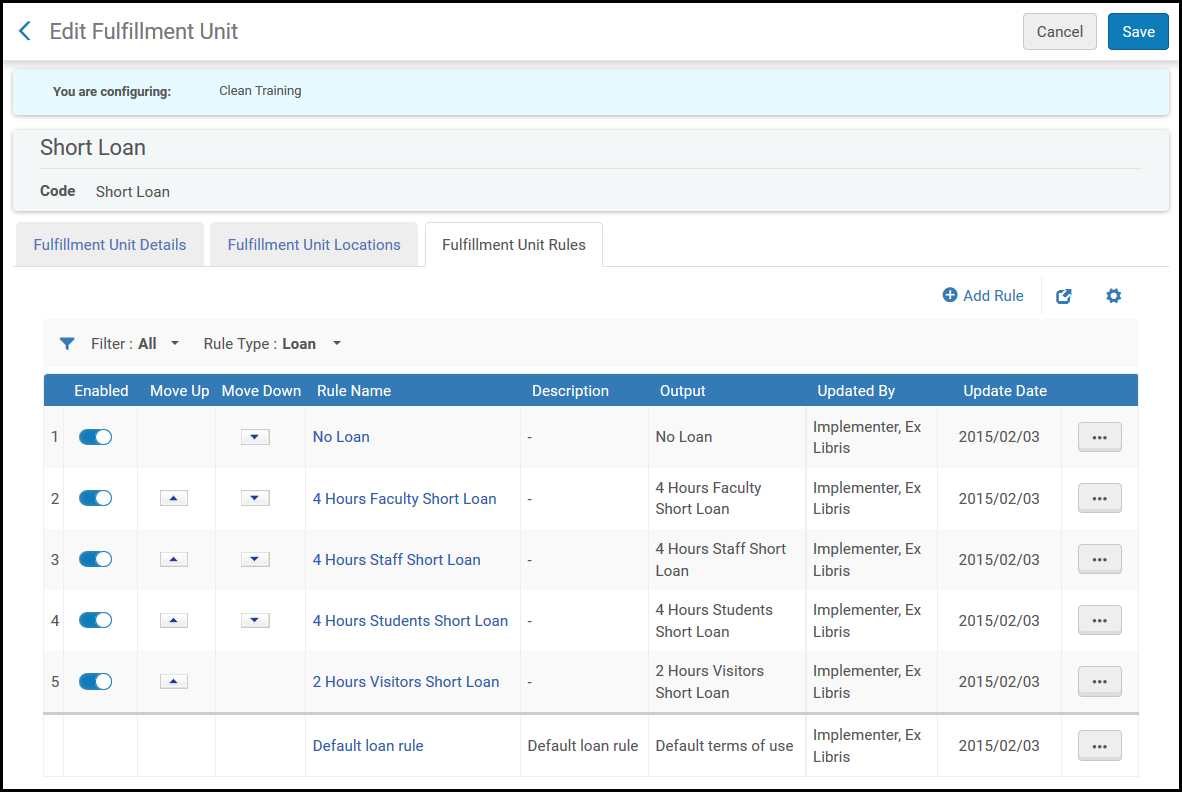The width and height of the screenshot is (1182, 792).
Task: Disable 4 Hours Faculty Short Loan toggle
Action: 95,498
